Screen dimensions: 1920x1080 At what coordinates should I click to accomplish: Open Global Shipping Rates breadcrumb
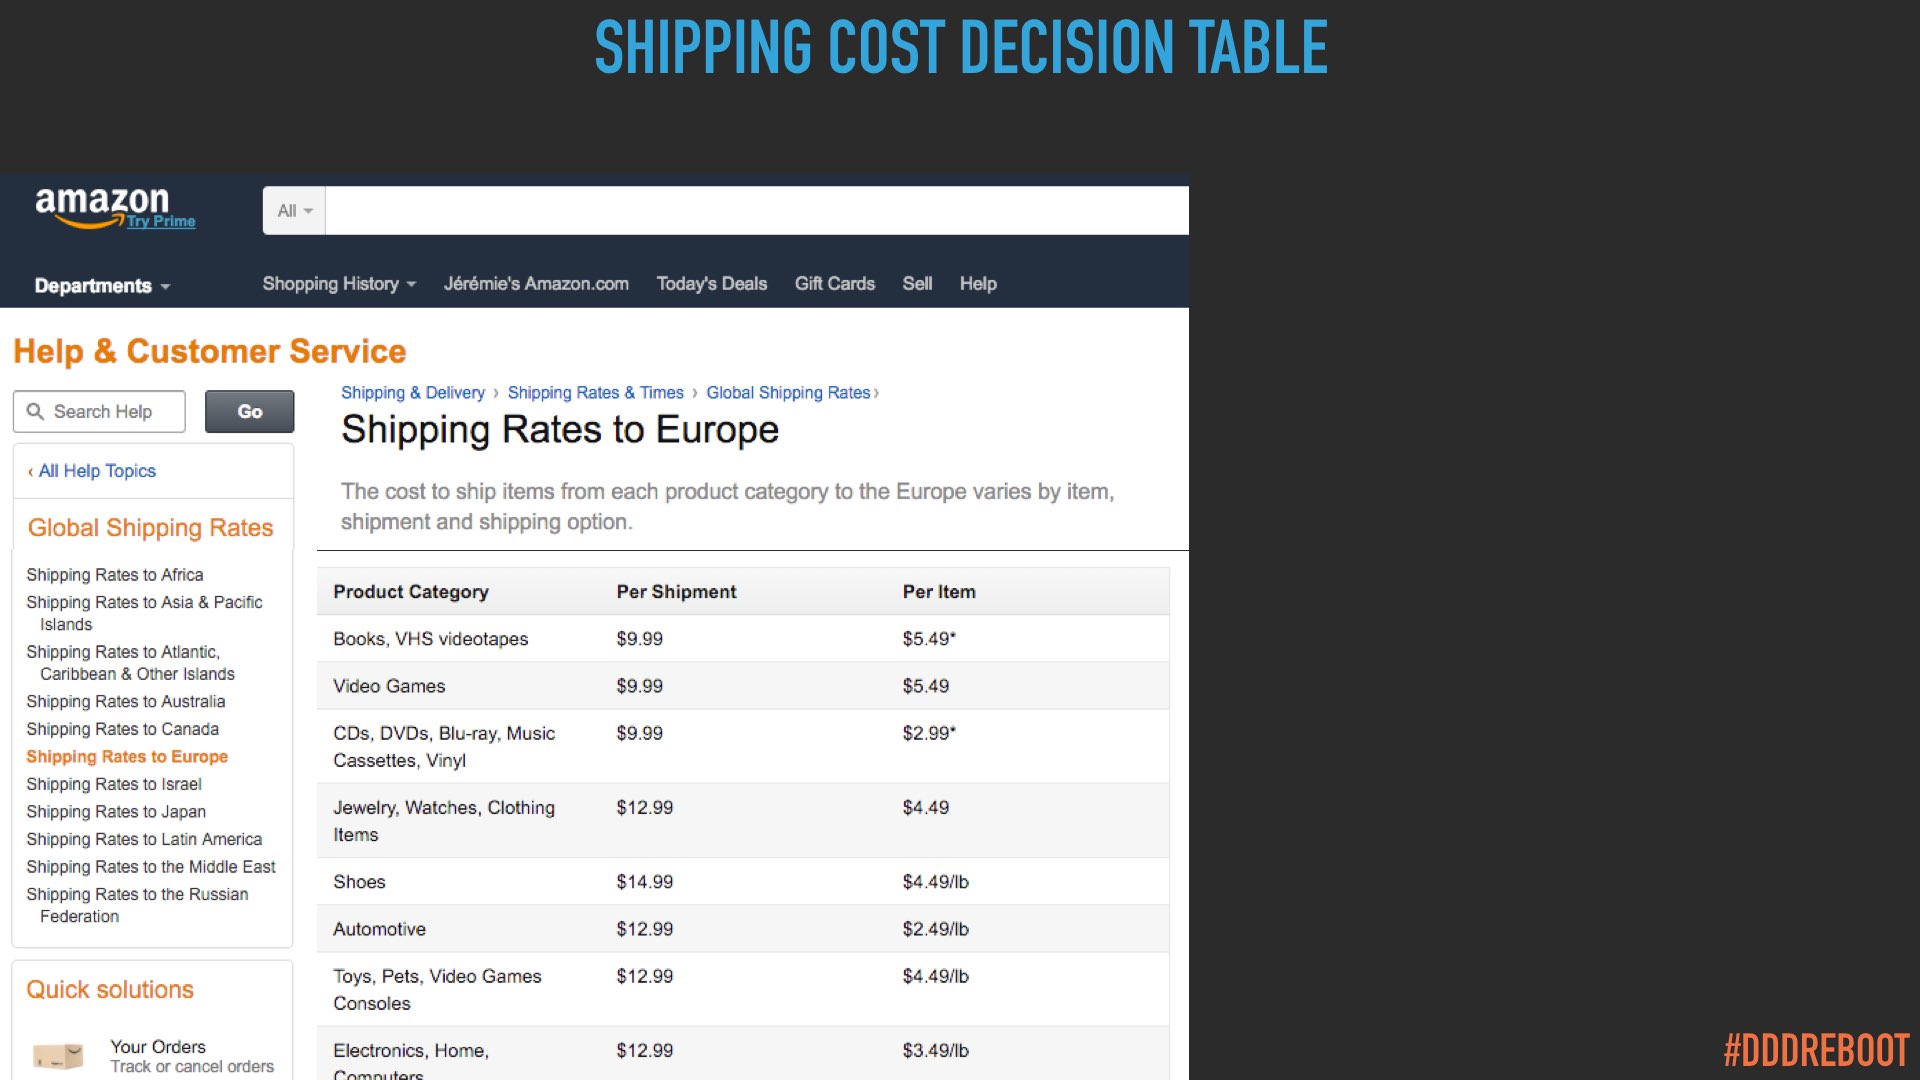(x=789, y=393)
